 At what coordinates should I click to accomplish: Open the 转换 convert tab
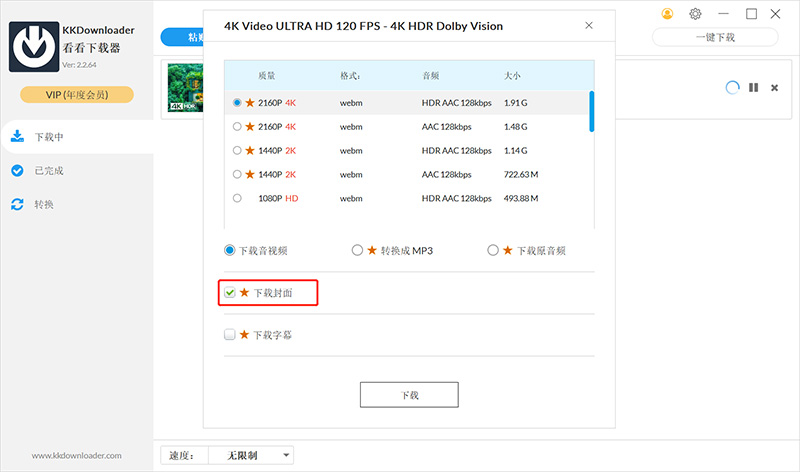(x=45, y=204)
